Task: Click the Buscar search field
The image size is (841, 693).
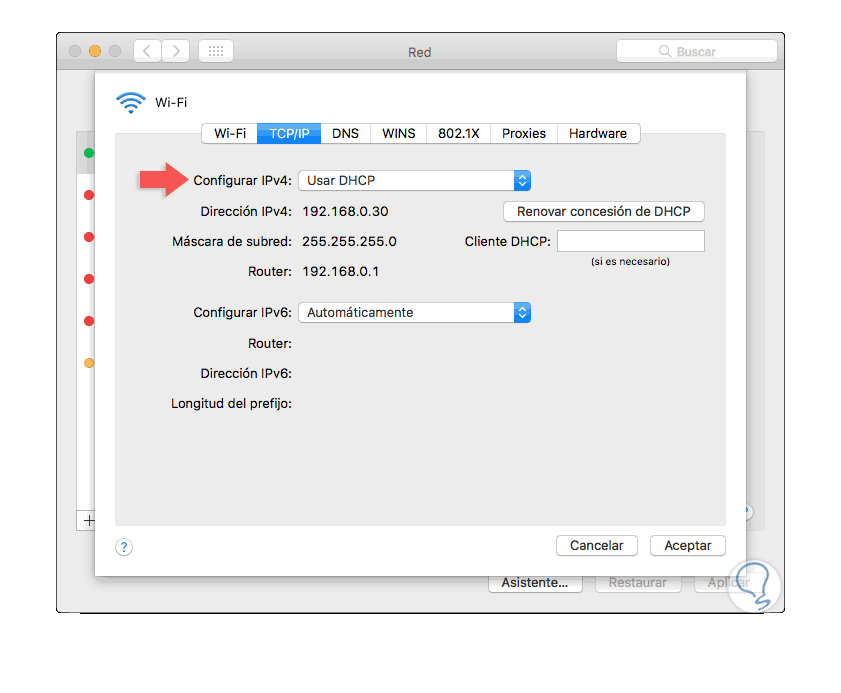Action: pyautogui.click(x=697, y=51)
